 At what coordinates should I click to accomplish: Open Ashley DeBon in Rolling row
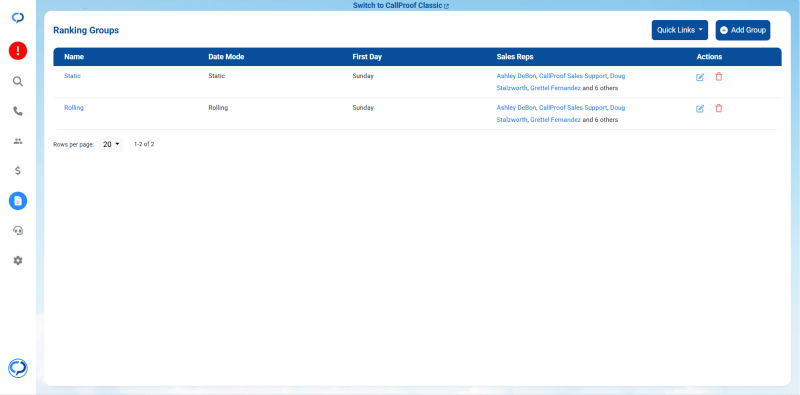click(516, 108)
